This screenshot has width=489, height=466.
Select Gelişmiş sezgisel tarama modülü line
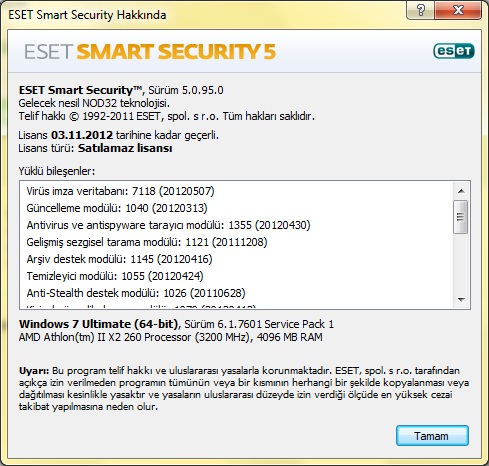click(147, 242)
